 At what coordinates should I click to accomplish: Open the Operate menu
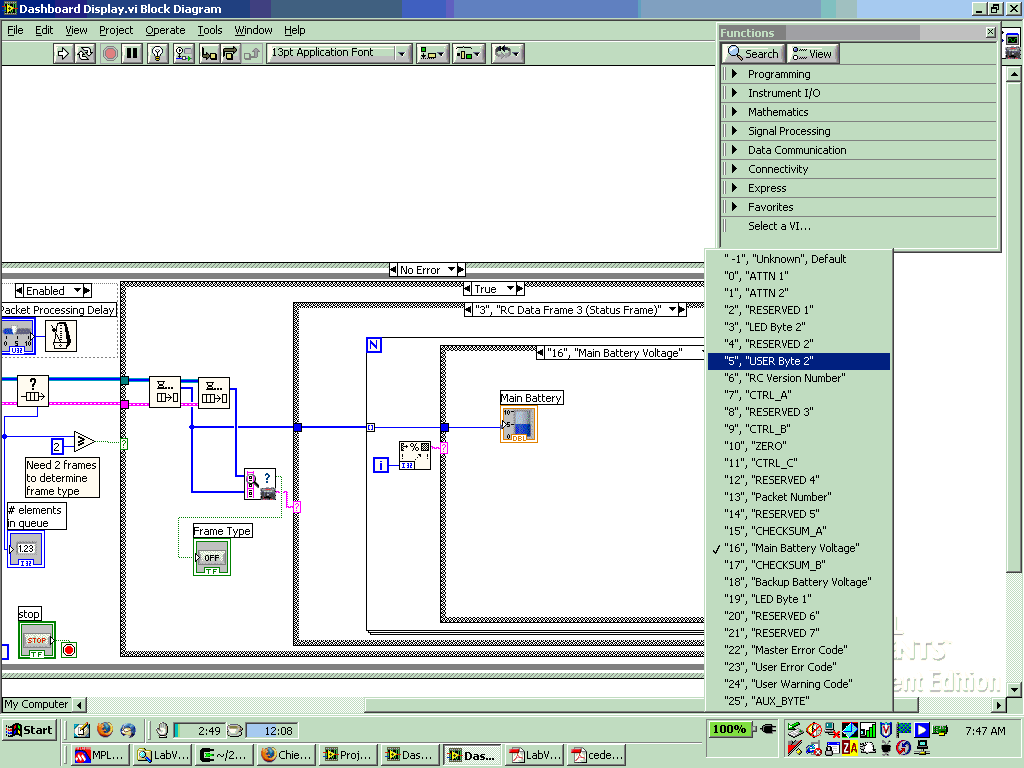click(x=165, y=30)
